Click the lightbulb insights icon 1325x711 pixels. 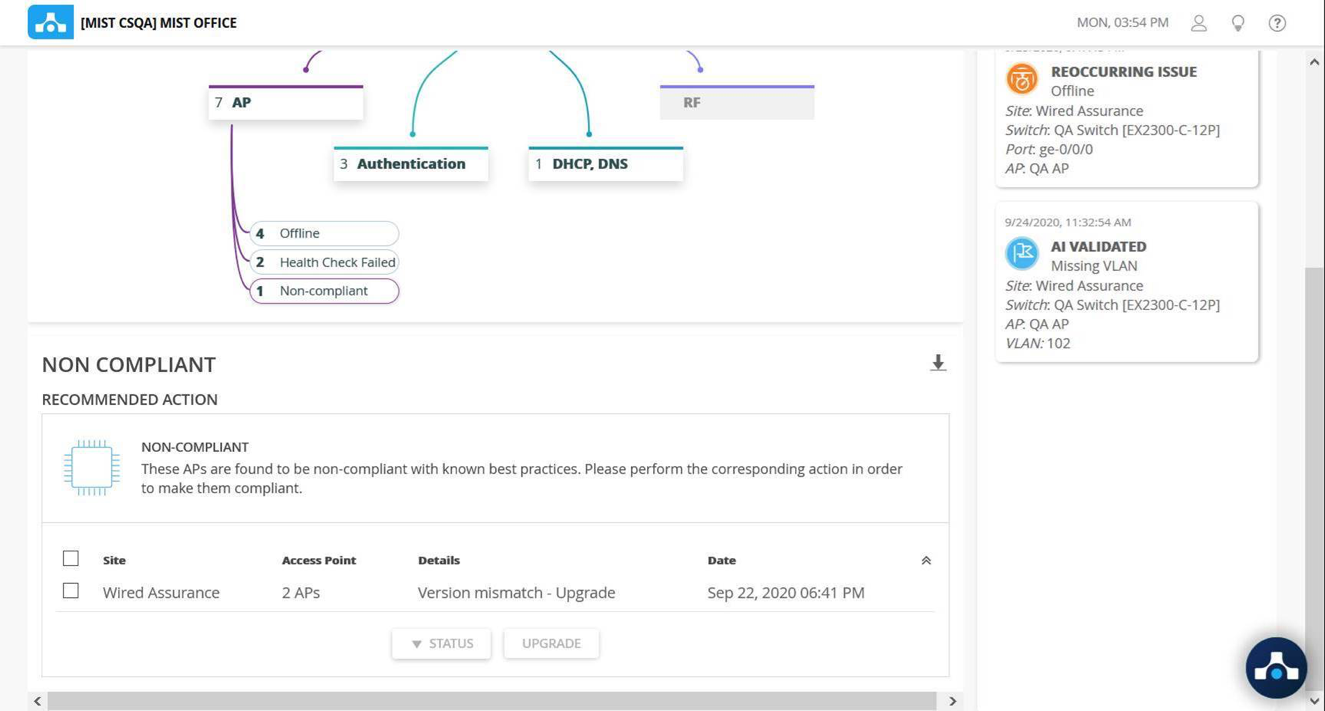(x=1238, y=23)
